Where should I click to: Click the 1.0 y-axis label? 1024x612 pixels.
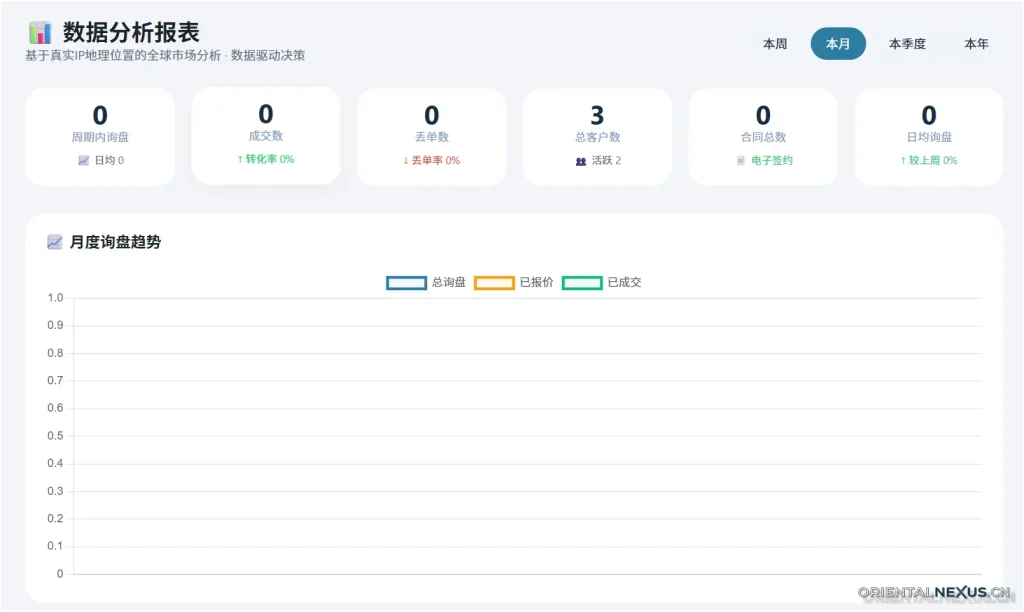56,298
